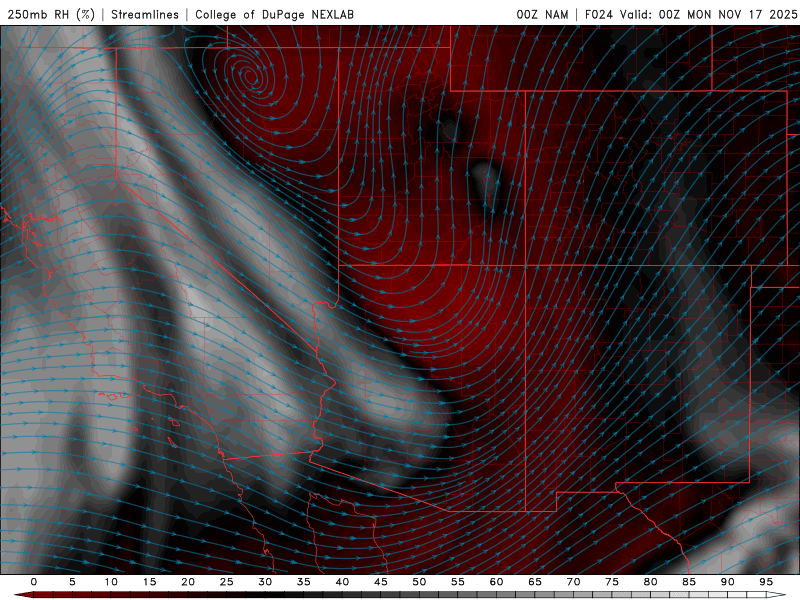Click the "00Z NAM" model run label

coord(542,15)
